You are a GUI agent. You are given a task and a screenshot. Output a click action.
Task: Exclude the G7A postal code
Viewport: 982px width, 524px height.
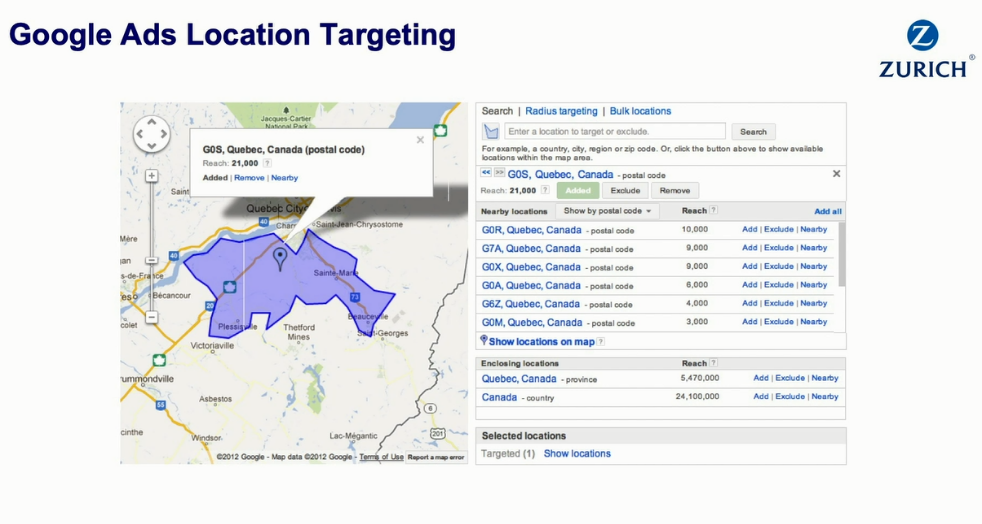(778, 248)
